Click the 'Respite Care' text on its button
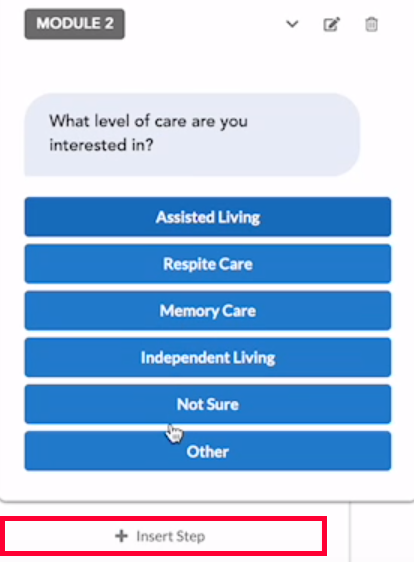 click(x=208, y=264)
